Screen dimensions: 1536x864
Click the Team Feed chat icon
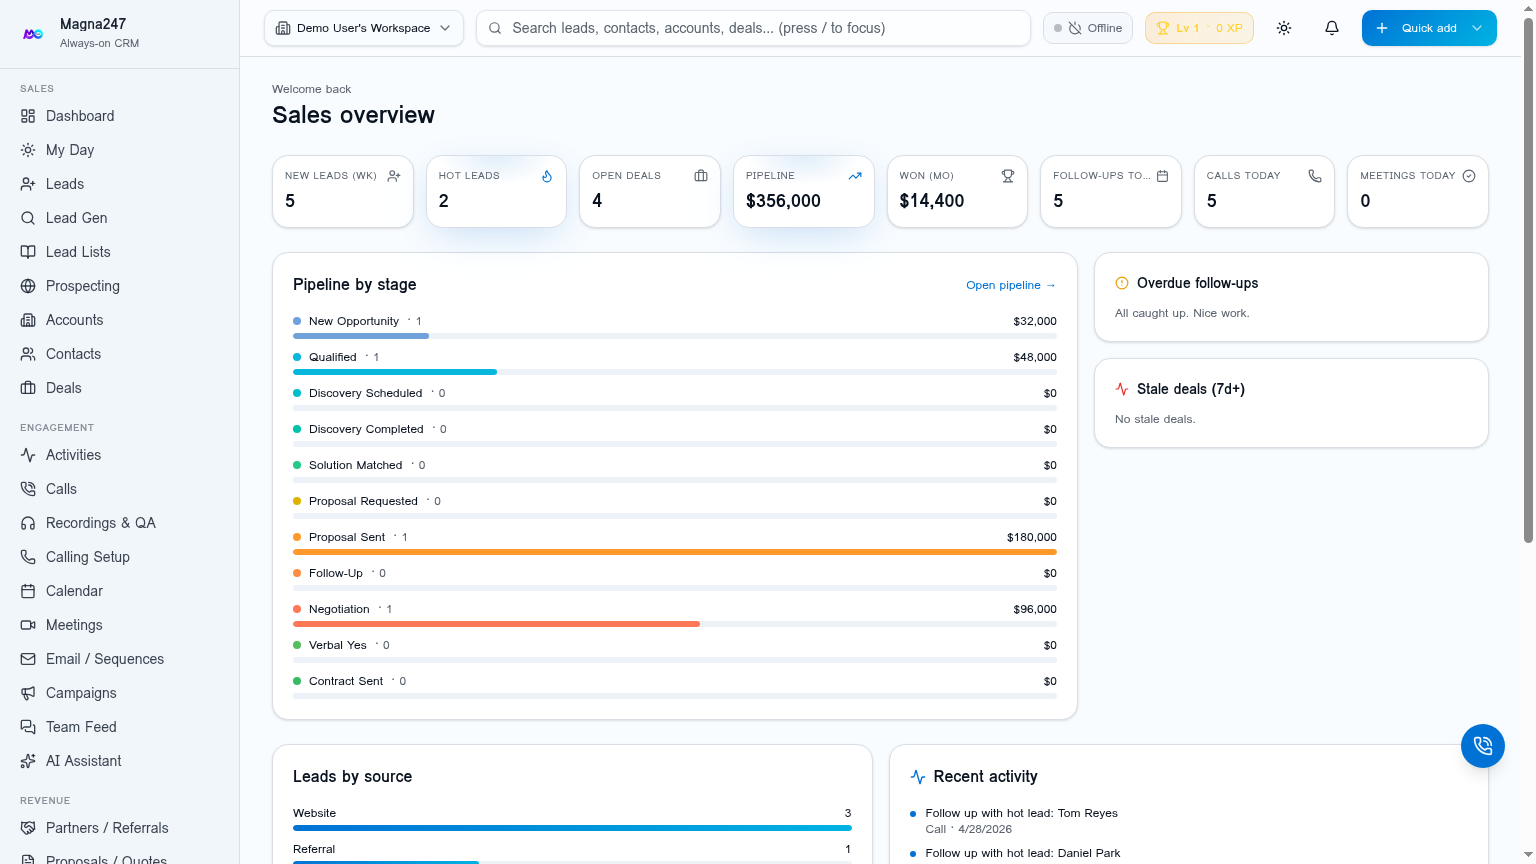(28, 727)
